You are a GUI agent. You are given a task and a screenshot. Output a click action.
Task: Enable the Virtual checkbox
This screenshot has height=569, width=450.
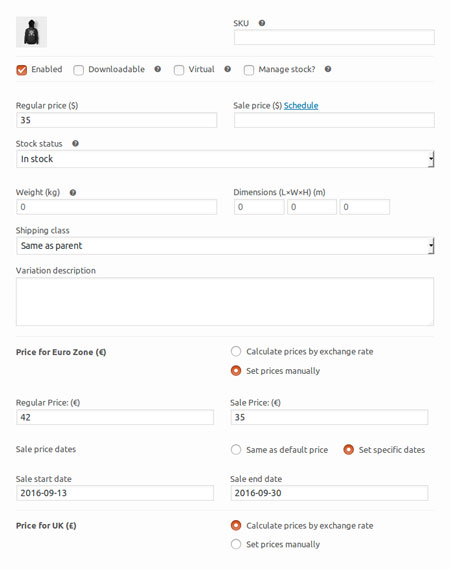[x=179, y=70]
